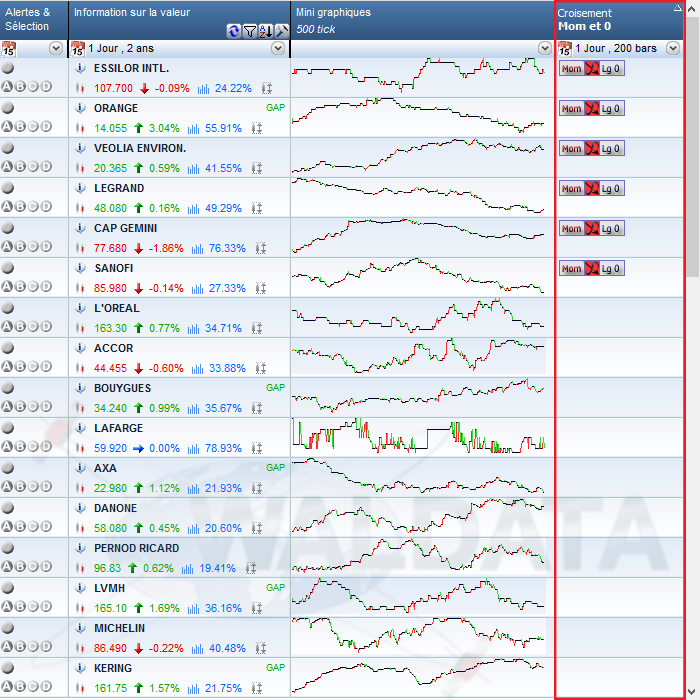
Task: Toggle the selection dot for SANOFI
Action: 8,267
